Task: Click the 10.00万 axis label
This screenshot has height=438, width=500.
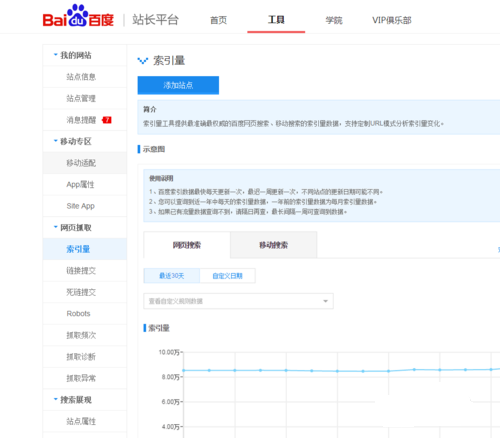Action: point(169,352)
